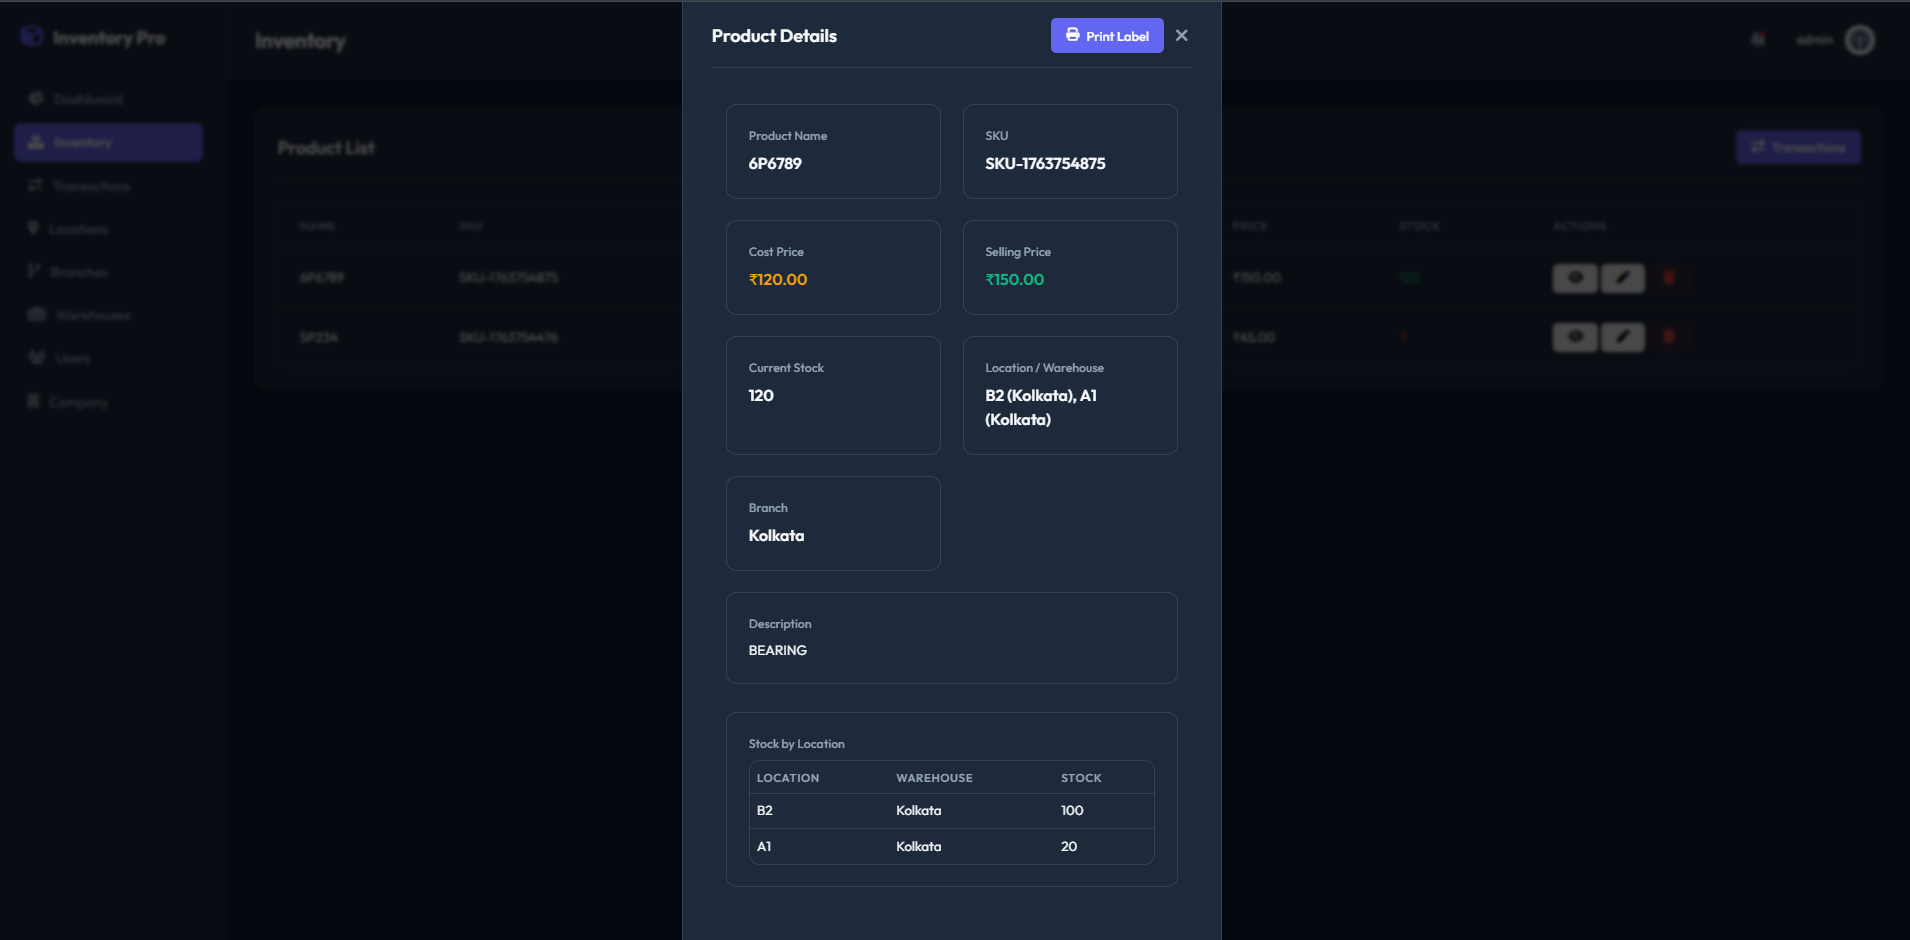Image resolution: width=1910 pixels, height=940 pixels.
Task: Navigate to Branches in the sidebar
Action: pyautogui.click(x=78, y=272)
